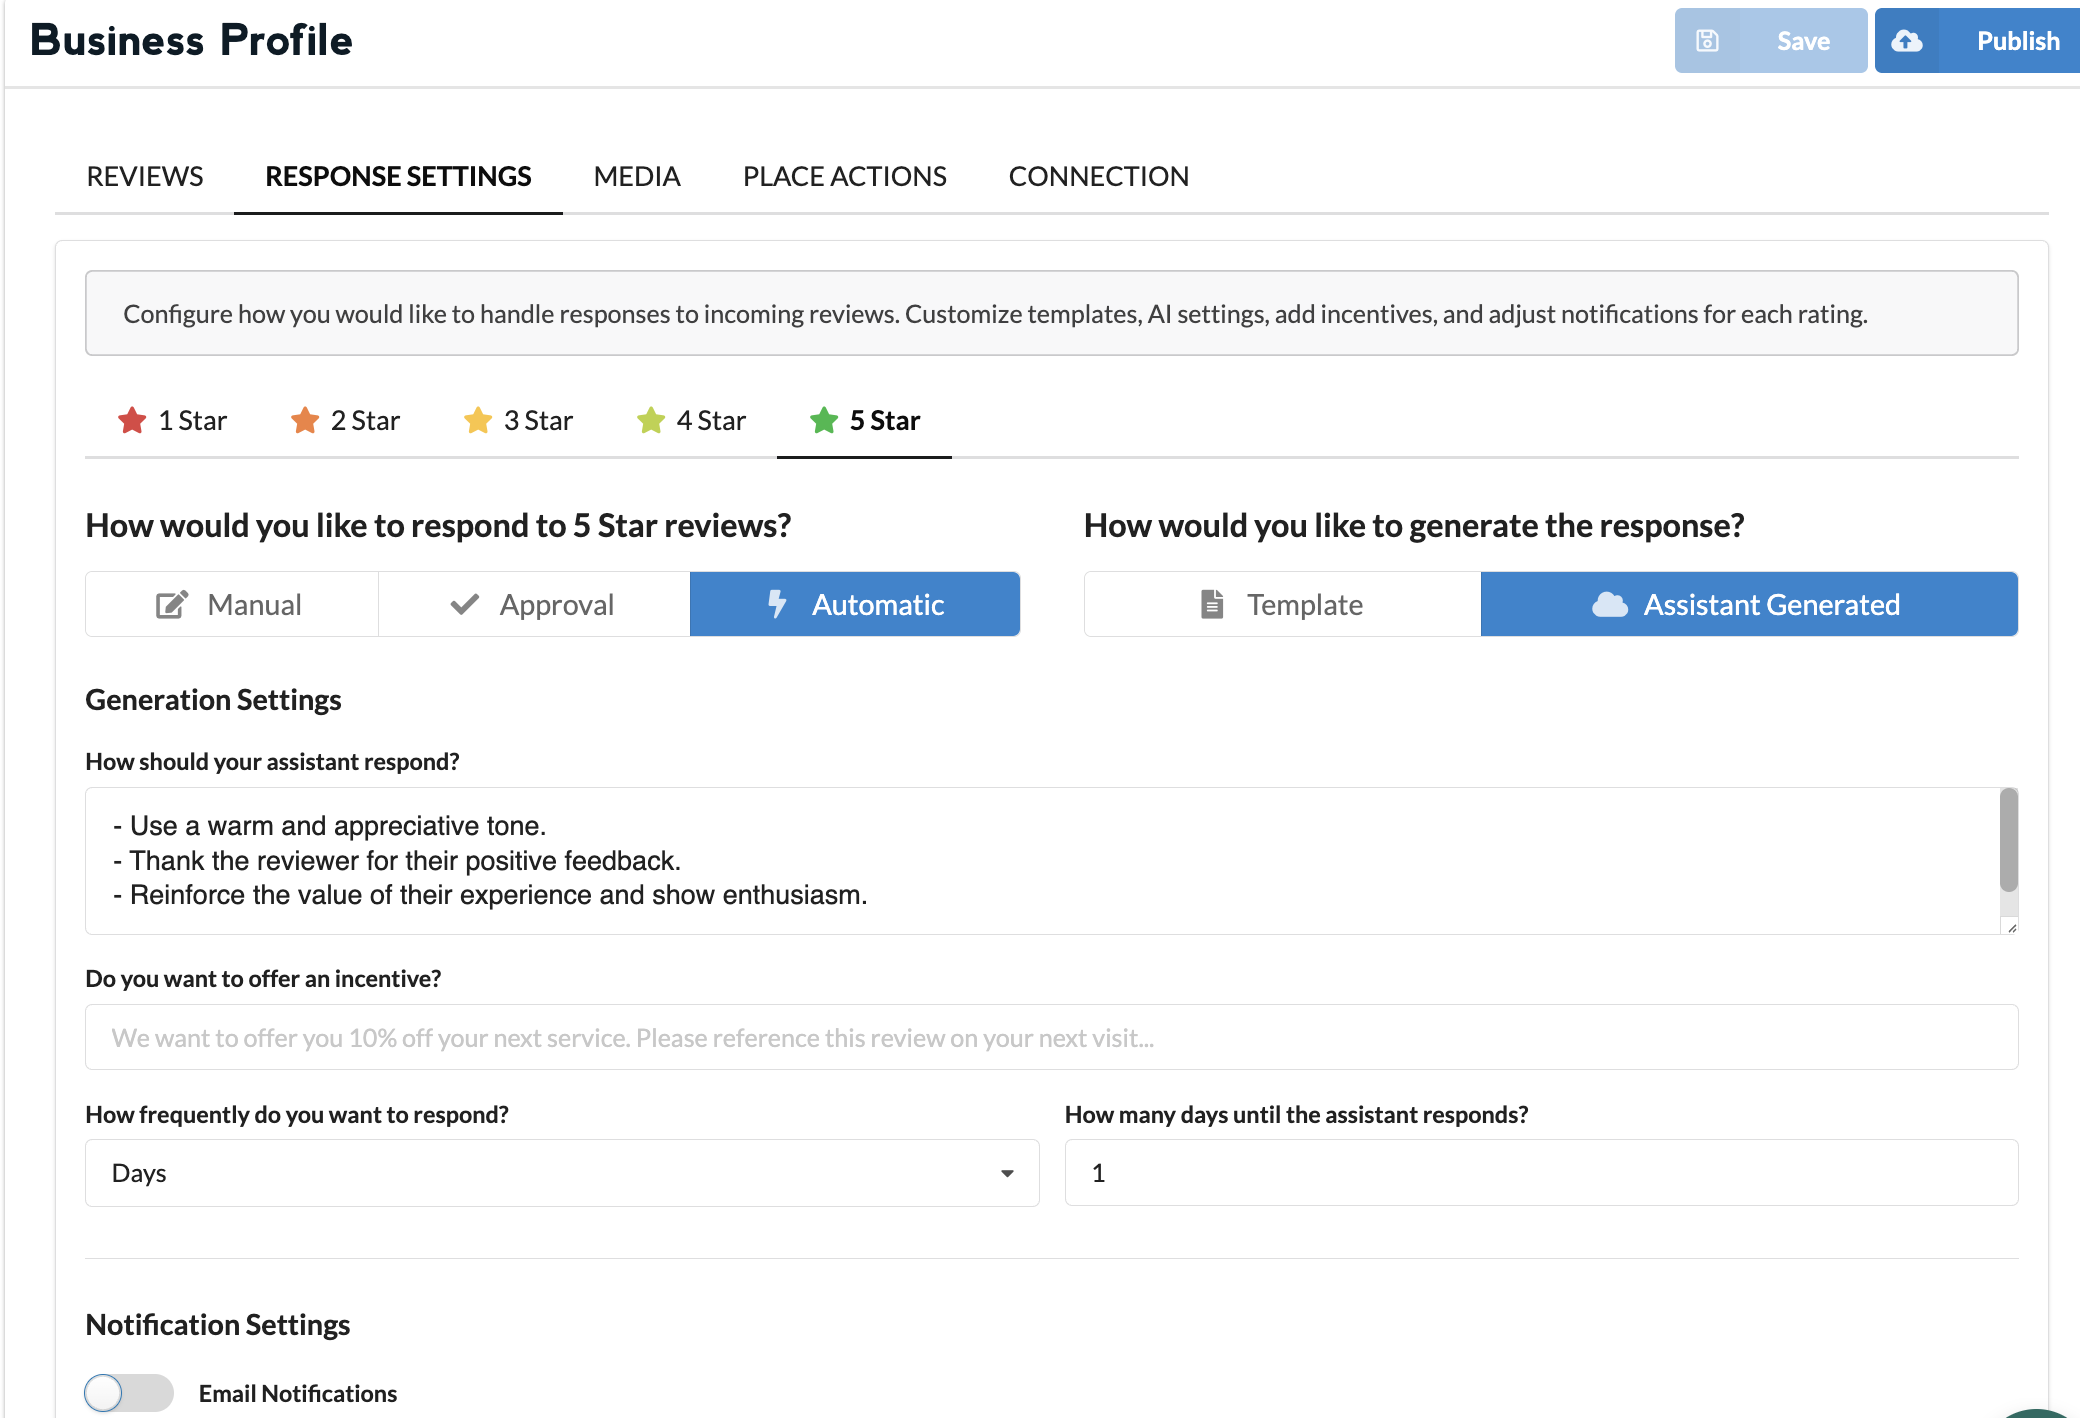
Task: Select the Approval response mode
Action: 533,605
